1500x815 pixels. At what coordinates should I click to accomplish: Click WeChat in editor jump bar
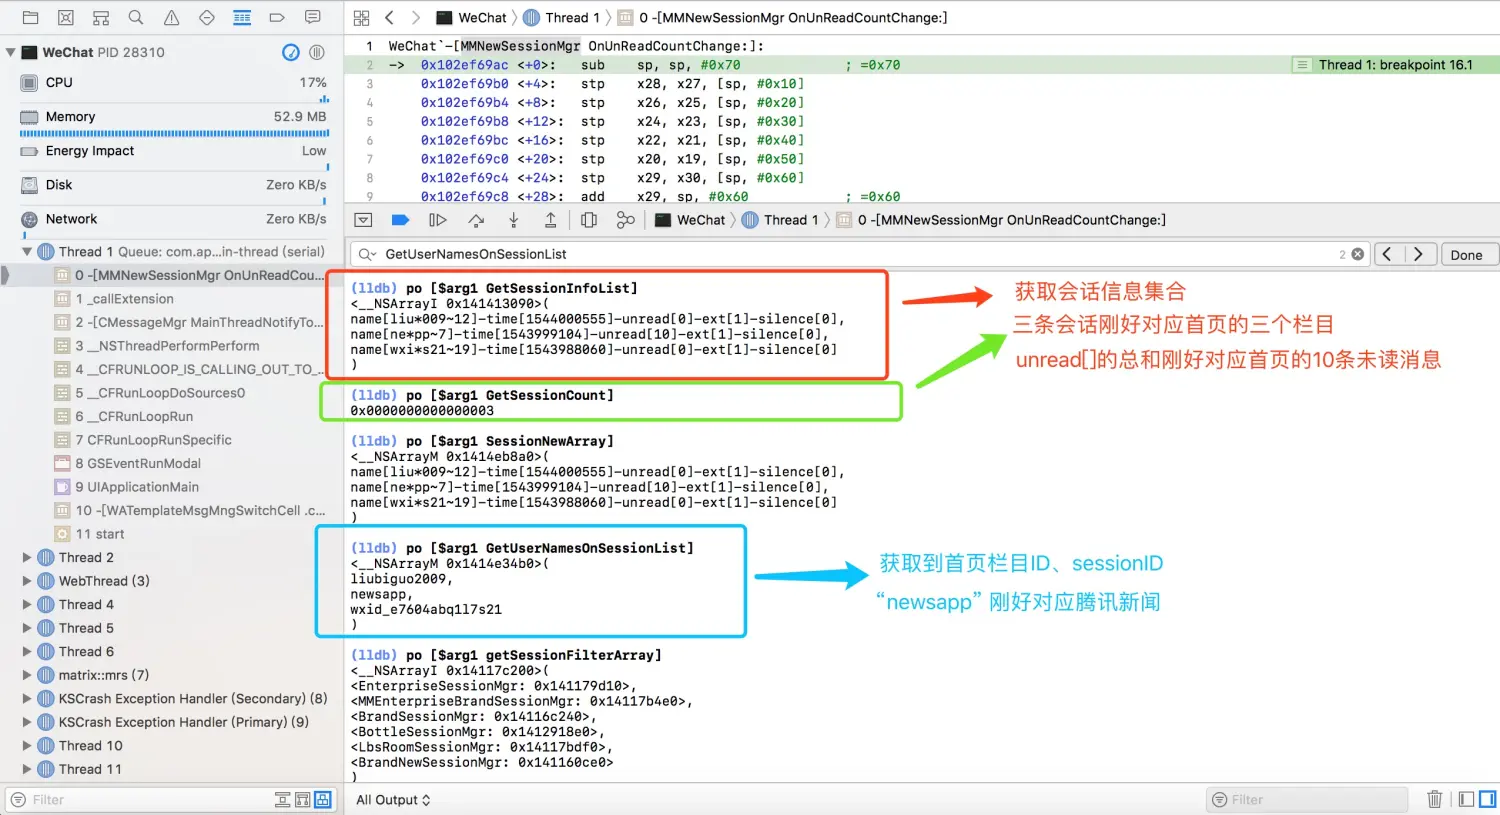coord(472,17)
